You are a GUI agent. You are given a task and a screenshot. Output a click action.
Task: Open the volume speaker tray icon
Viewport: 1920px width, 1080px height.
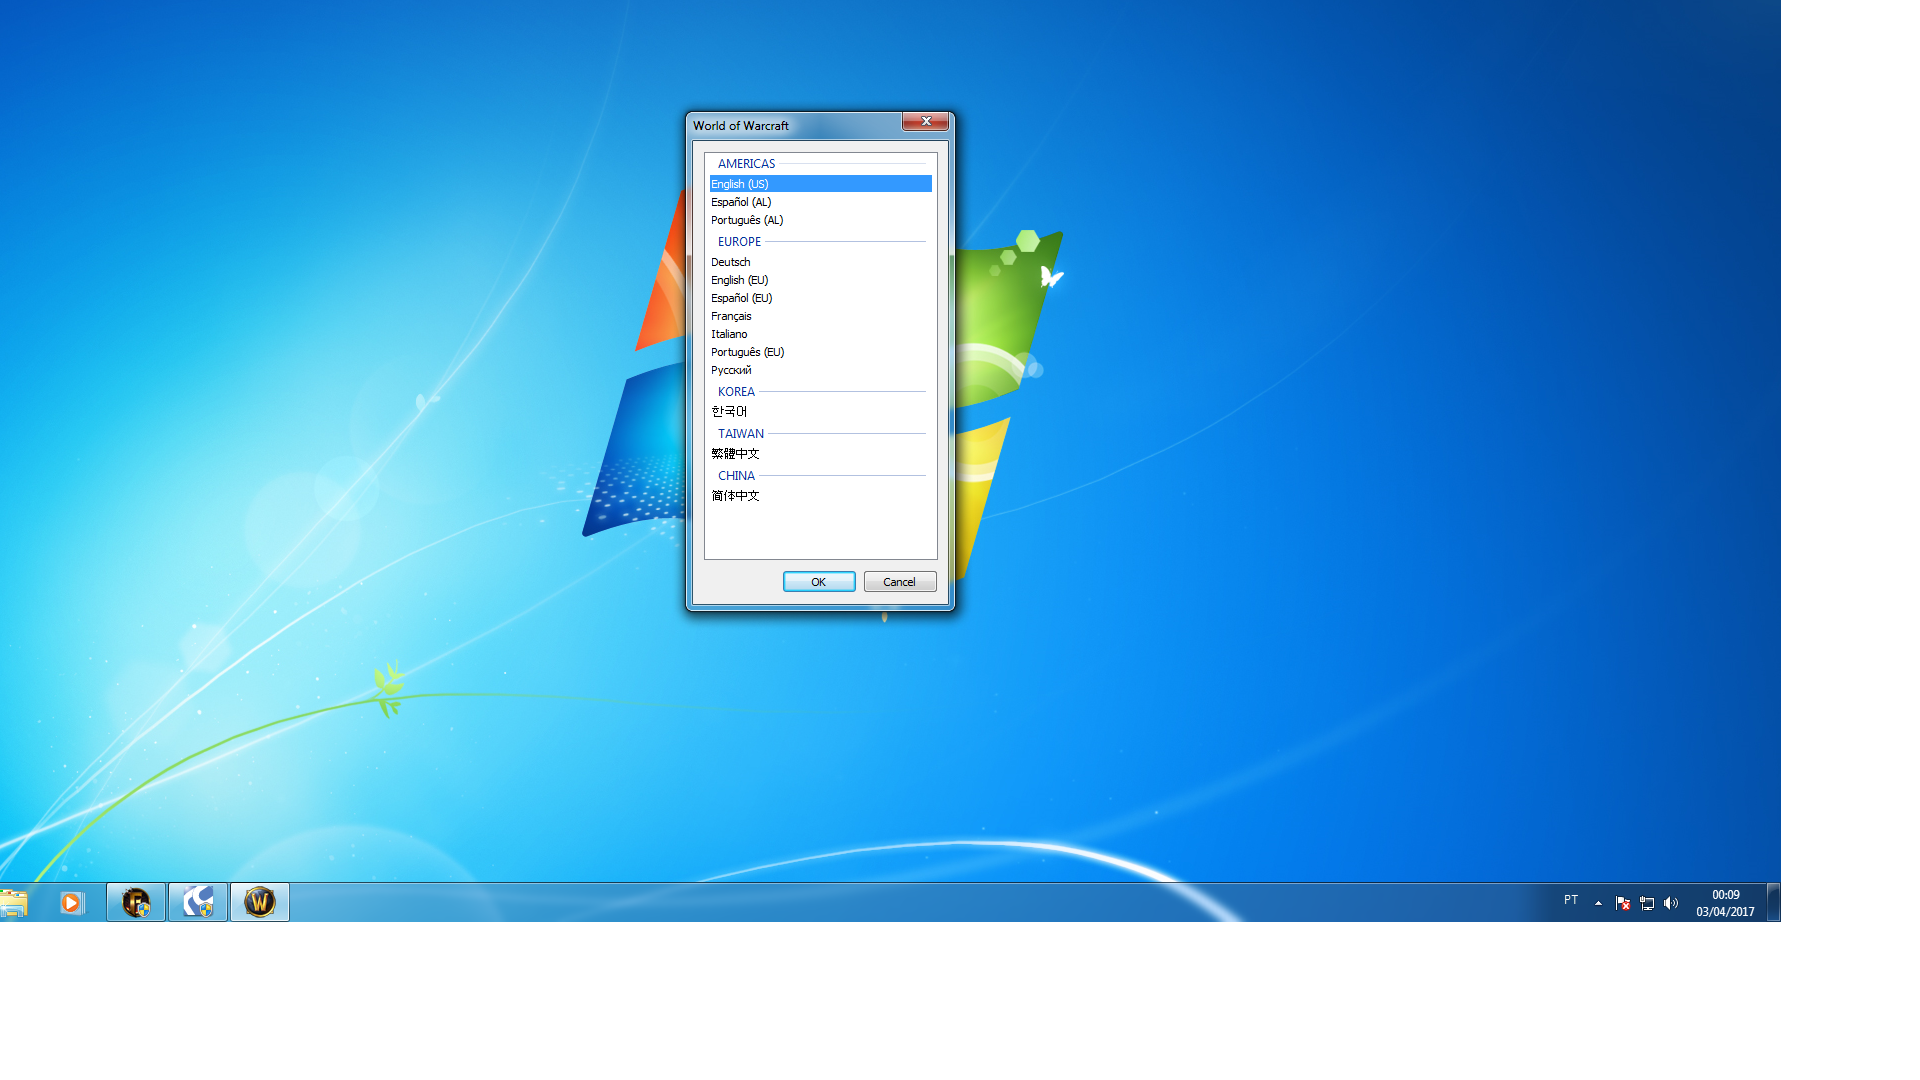1671,903
